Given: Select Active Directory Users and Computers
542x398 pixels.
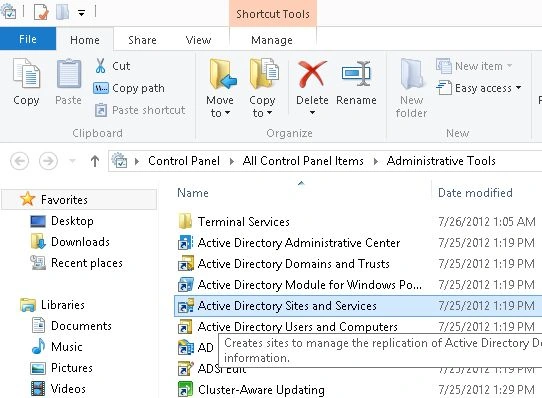Looking at the screenshot, I should tap(298, 327).
